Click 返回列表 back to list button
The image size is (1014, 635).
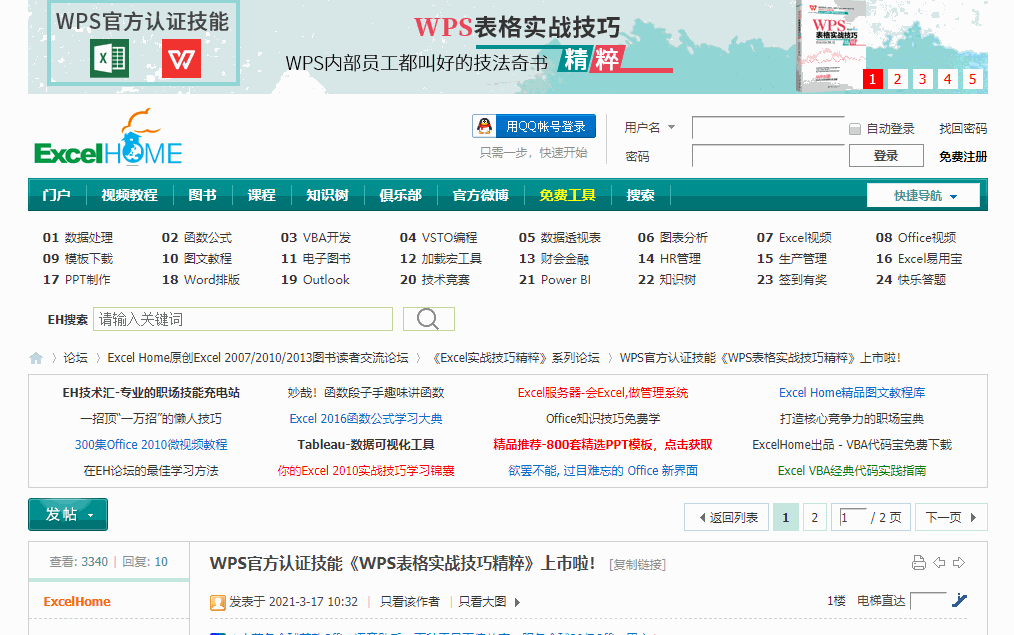727,517
